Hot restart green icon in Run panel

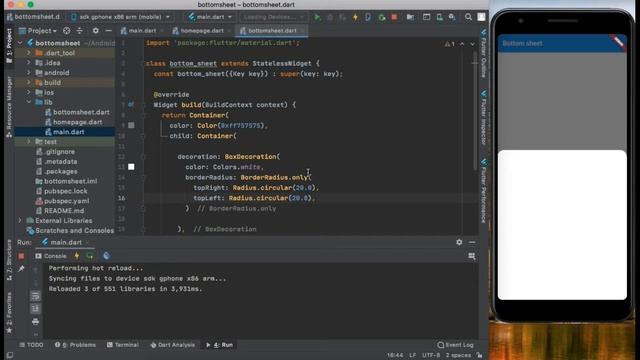pyautogui.click(x=90, y=256)
